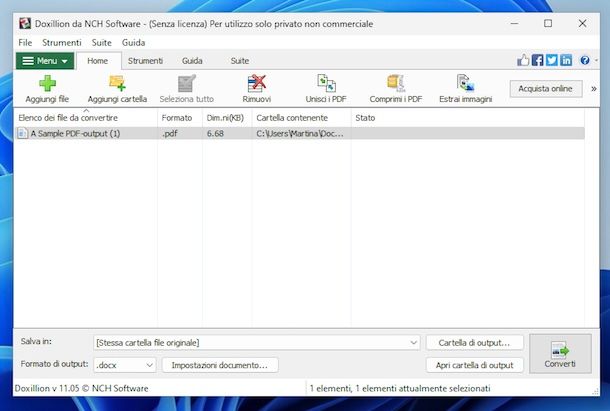Share via the Twitter icon
Viewport: 610px width, 411px height.
pos(552,60)
